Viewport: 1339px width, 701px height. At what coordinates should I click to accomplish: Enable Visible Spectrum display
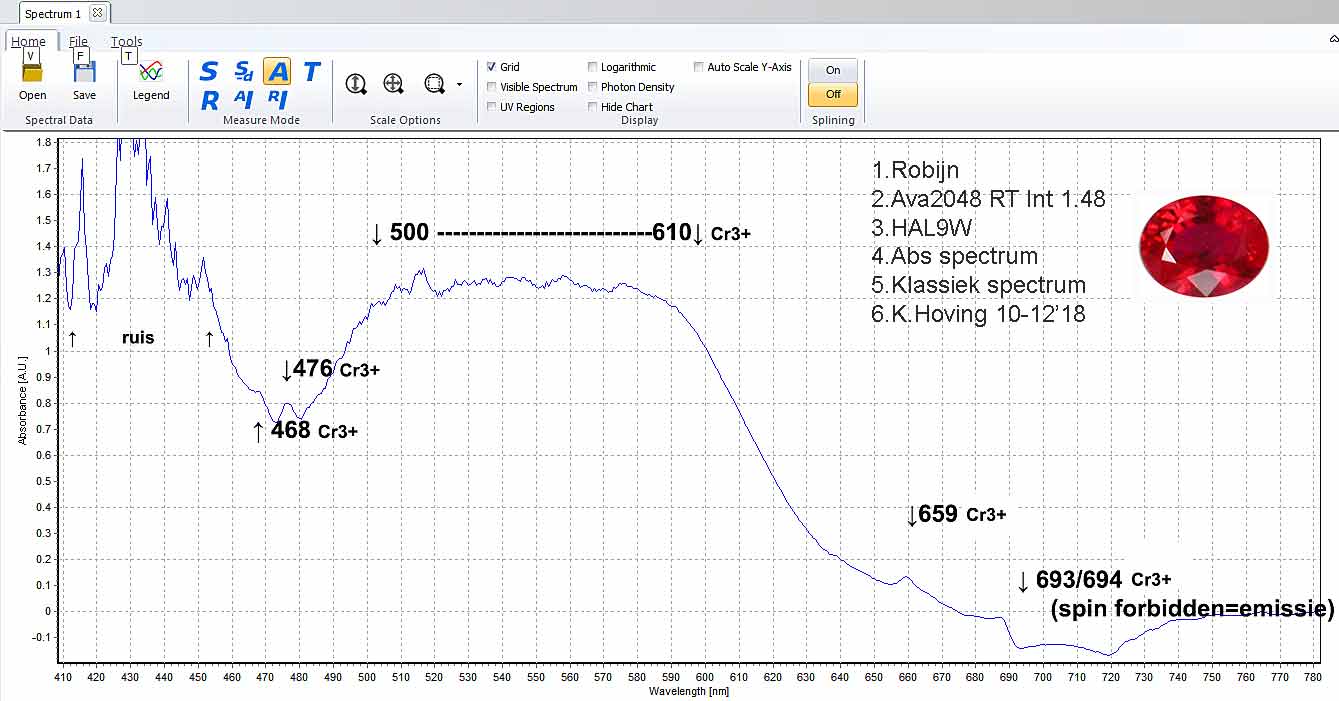tap(492, 87)
